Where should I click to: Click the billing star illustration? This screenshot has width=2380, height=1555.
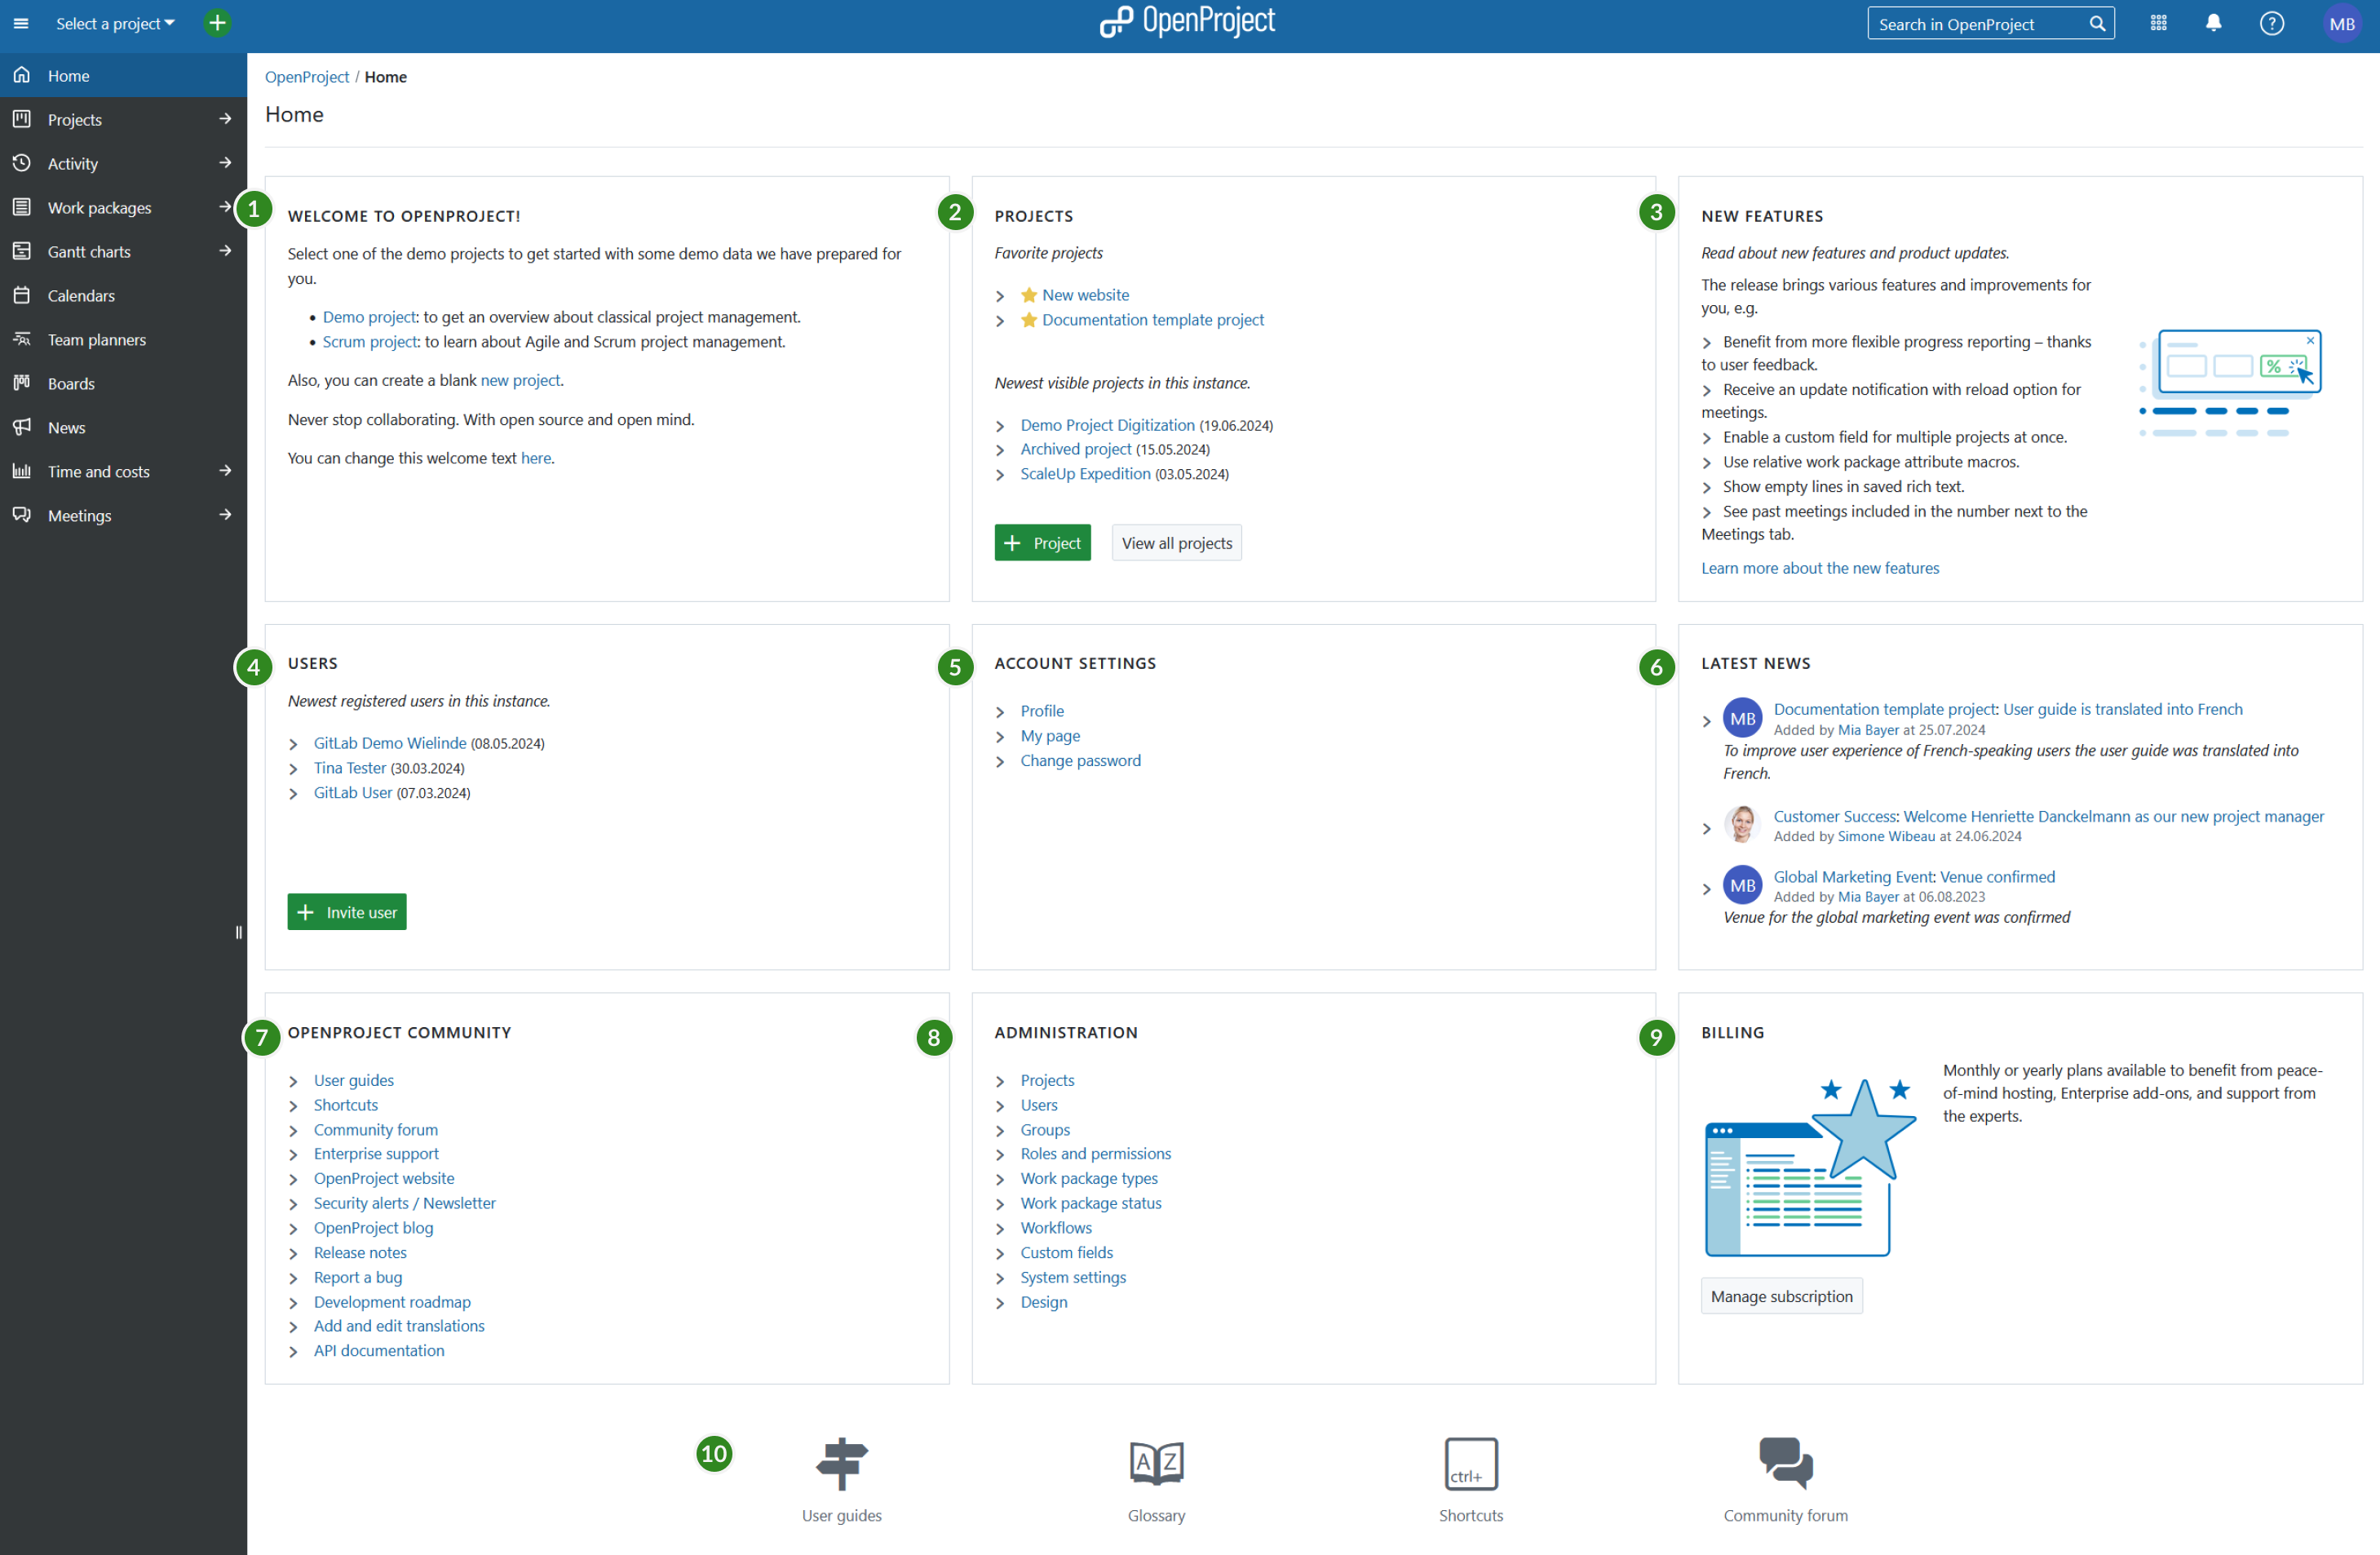pos(1810,1167)
